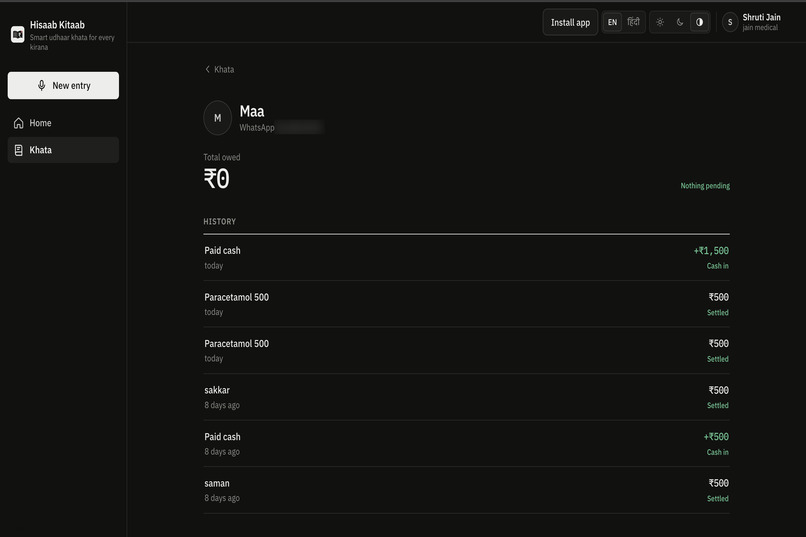The height and width of the screenshot is (537, 806).
Task: Click the Install app button
Action: pyautogui.click(x=570, y=22)
